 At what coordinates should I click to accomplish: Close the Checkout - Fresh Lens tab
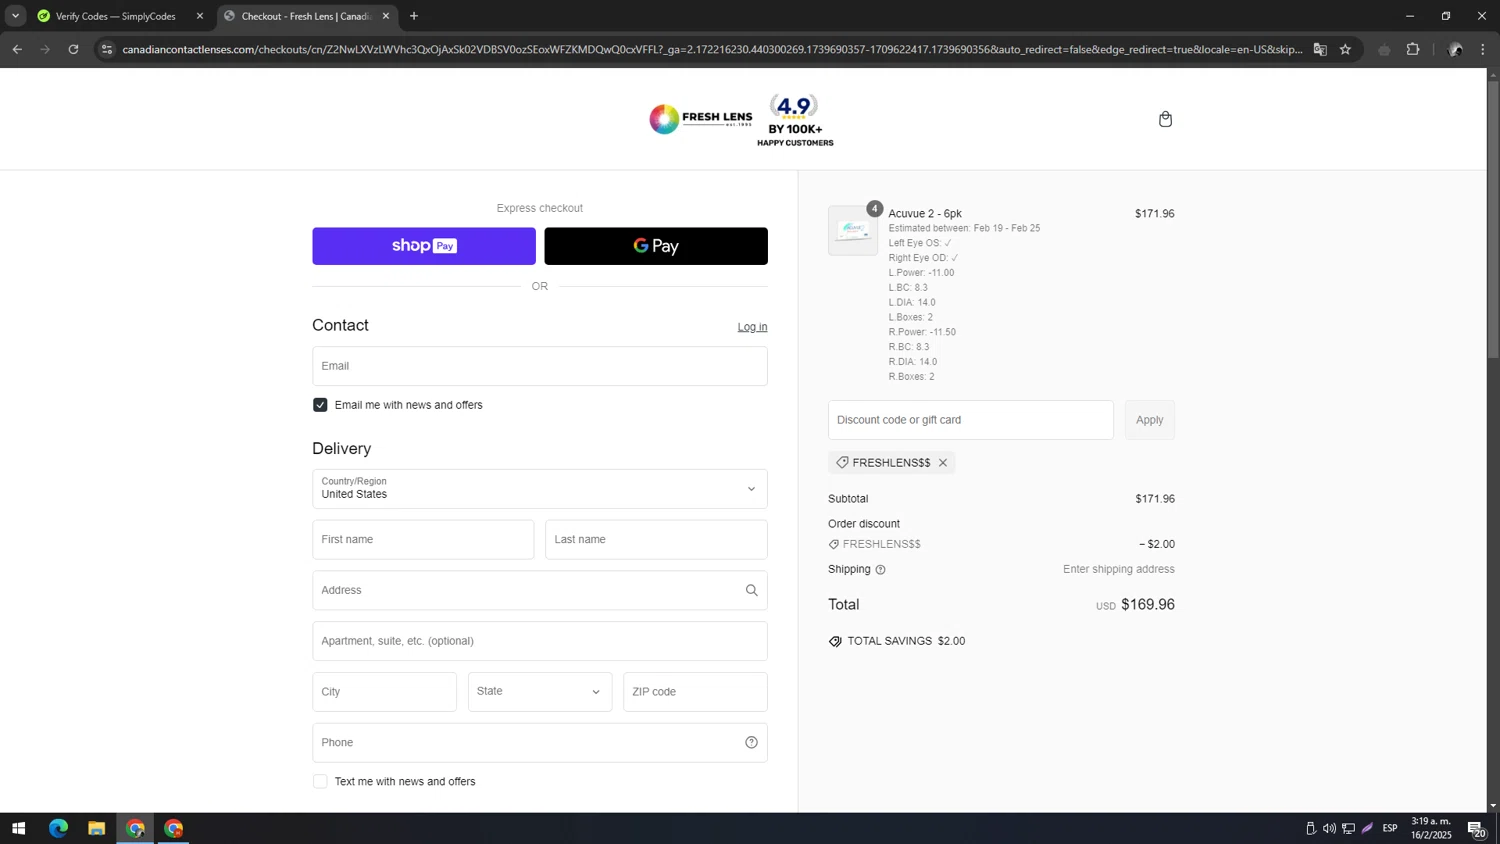pos(386,16)
